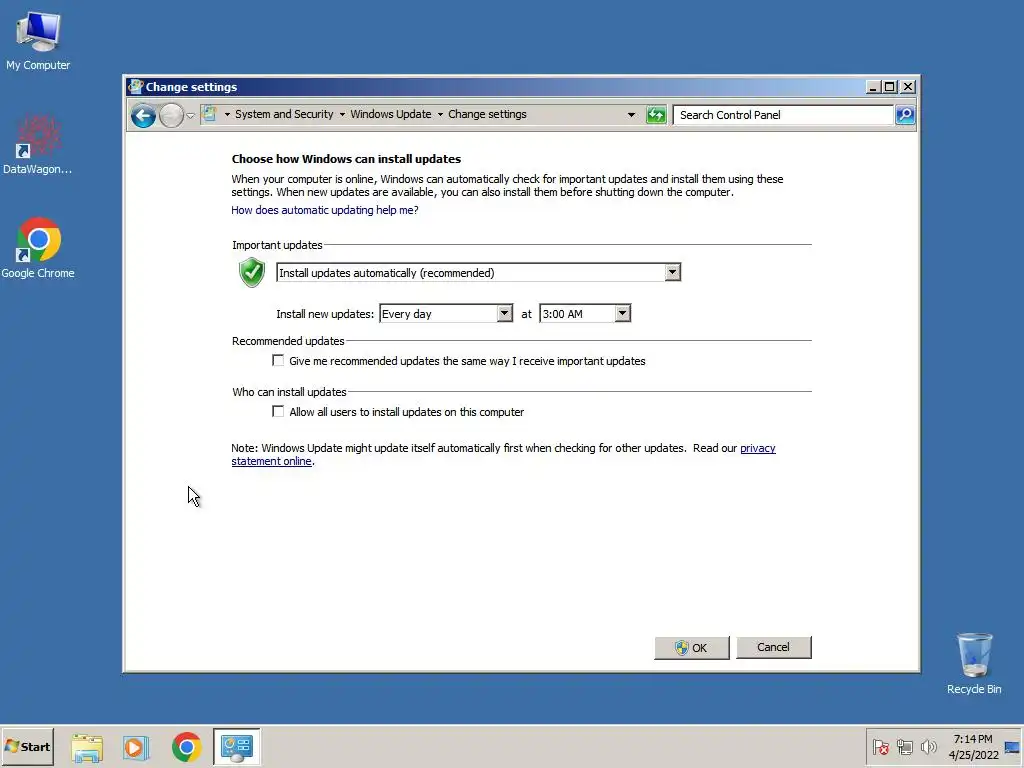Screen dimensions: 1024x768
Task: Click the refresh icon beside address bar
Action: 656,115
